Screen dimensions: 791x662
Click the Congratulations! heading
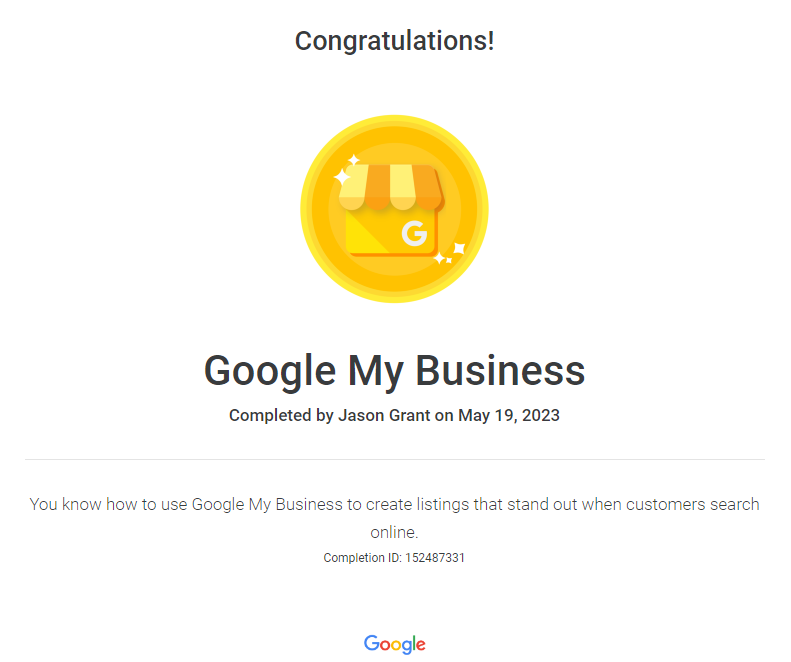pos(394,41)
